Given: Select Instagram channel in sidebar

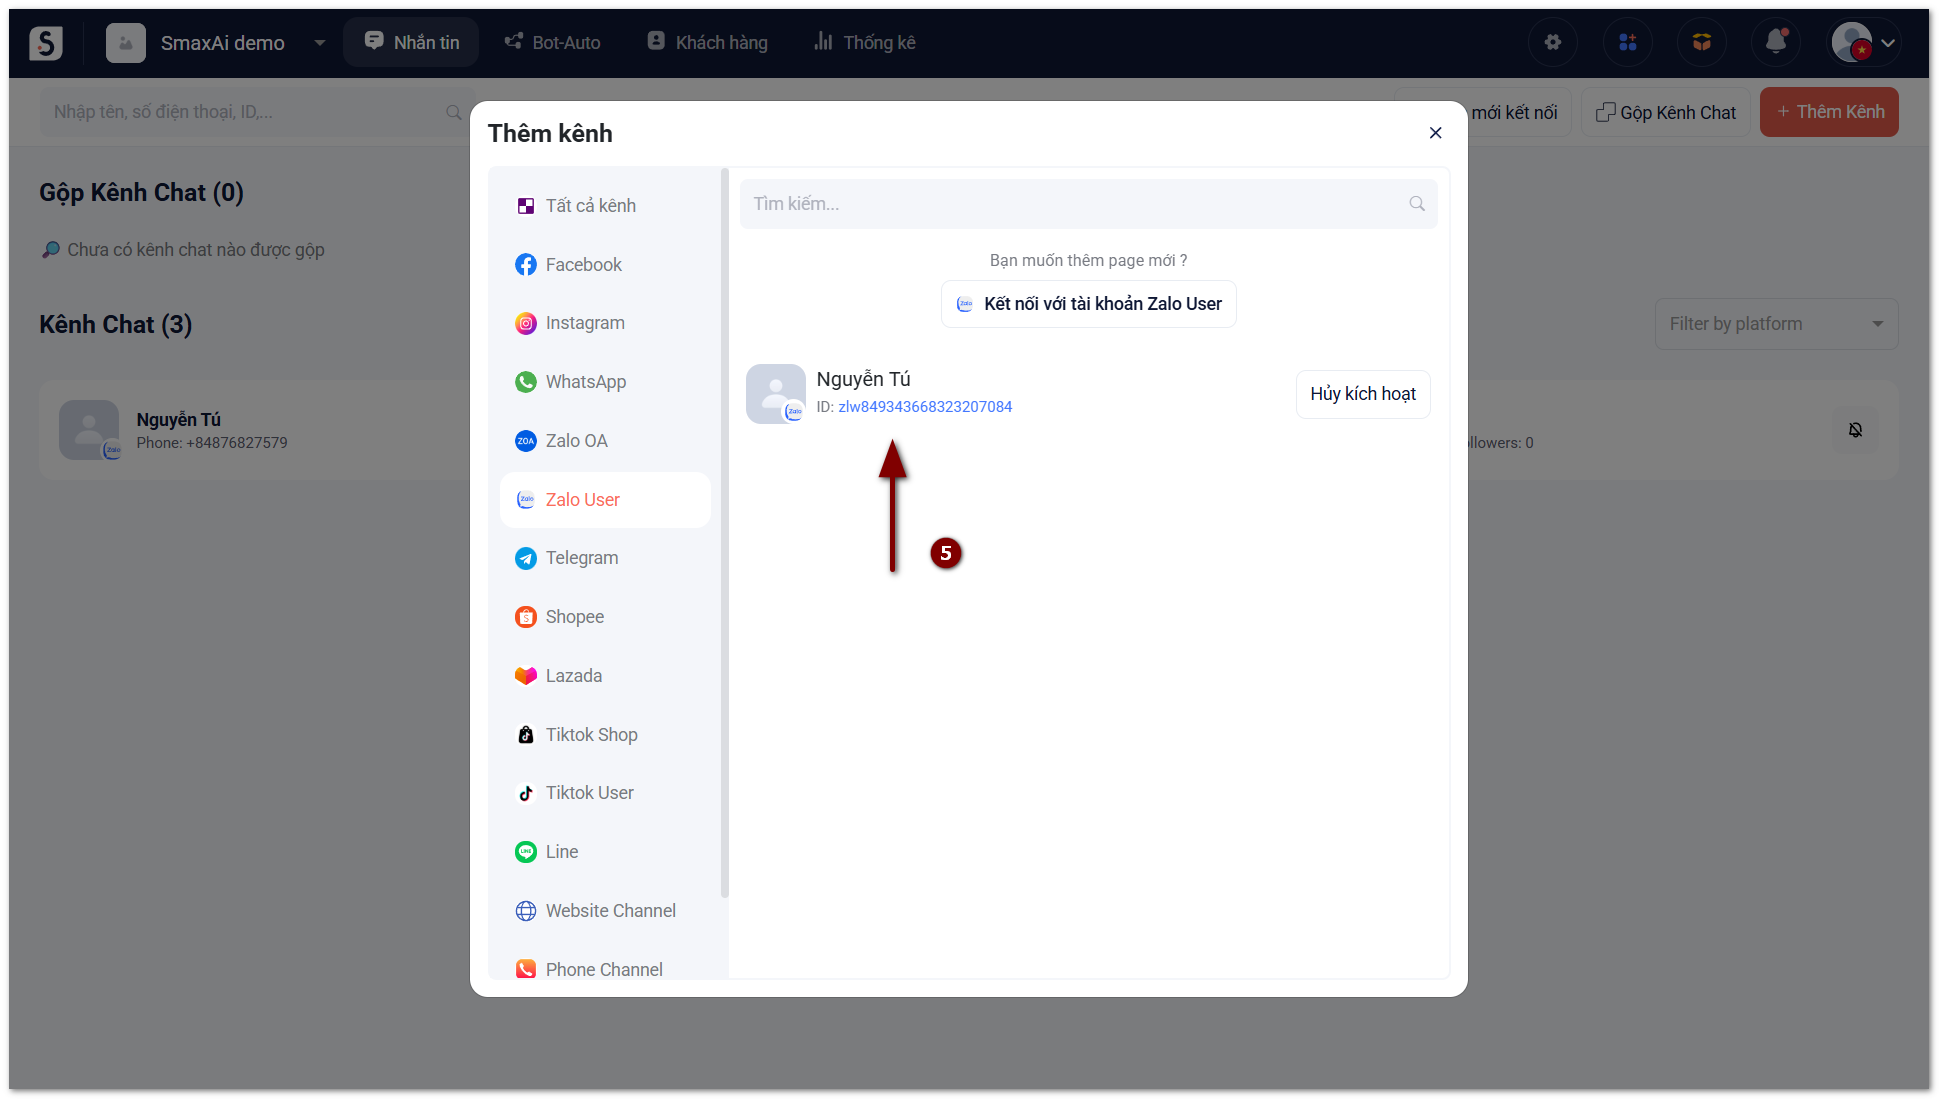Looking at the screenshot, I should click(584, 323).
